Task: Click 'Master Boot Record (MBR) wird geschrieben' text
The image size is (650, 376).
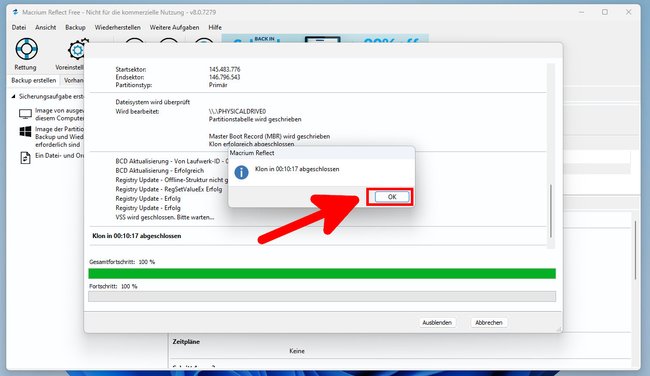Action: coord(269,136)
